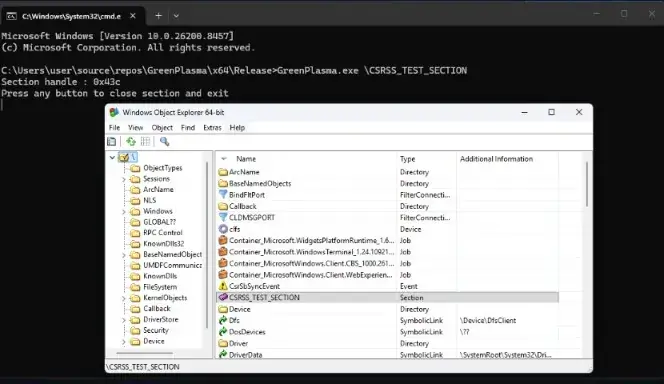Click the WindowsTerminal job container icon
The height and width of the screenshot is (384, 664).
223,252
